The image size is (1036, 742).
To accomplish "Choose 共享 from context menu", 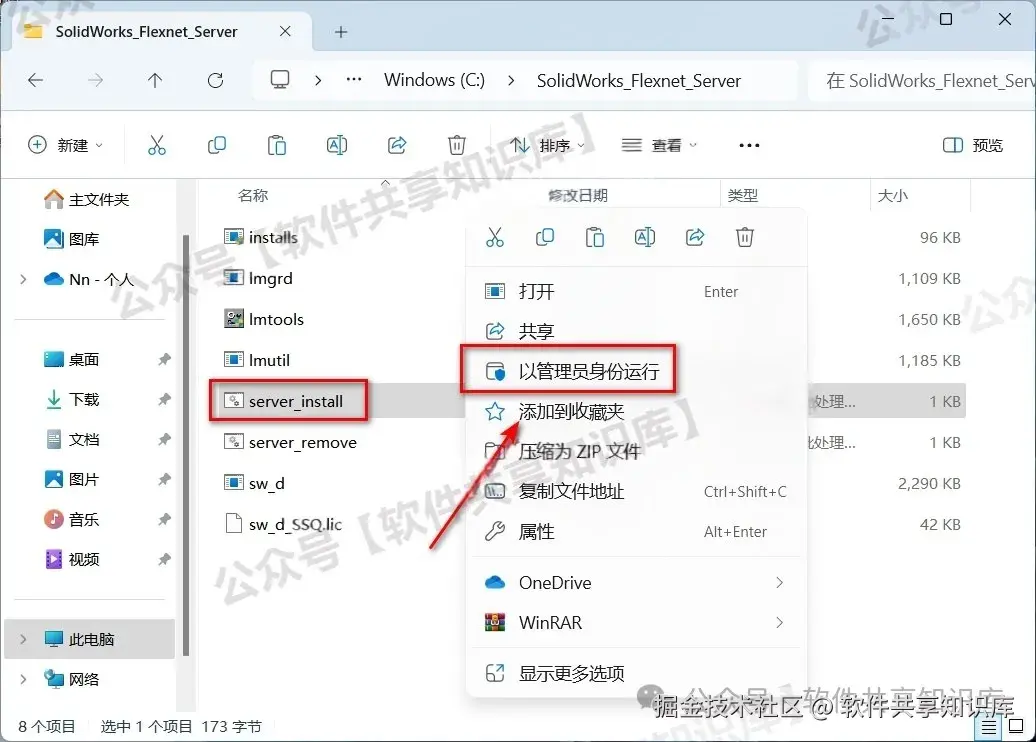I will (x=636, y=331).
